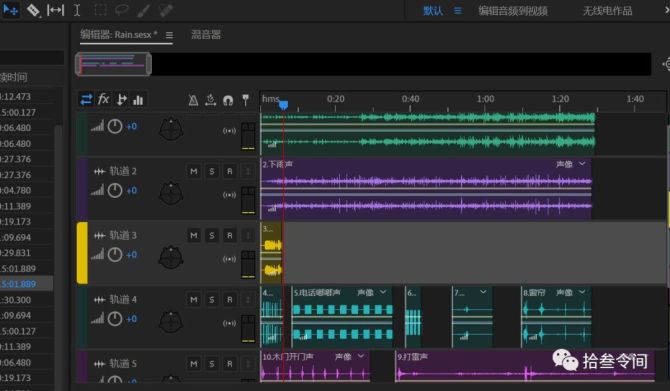Switch to the 混音器 tab
670x391 pixels.
(x=206, y=35)
